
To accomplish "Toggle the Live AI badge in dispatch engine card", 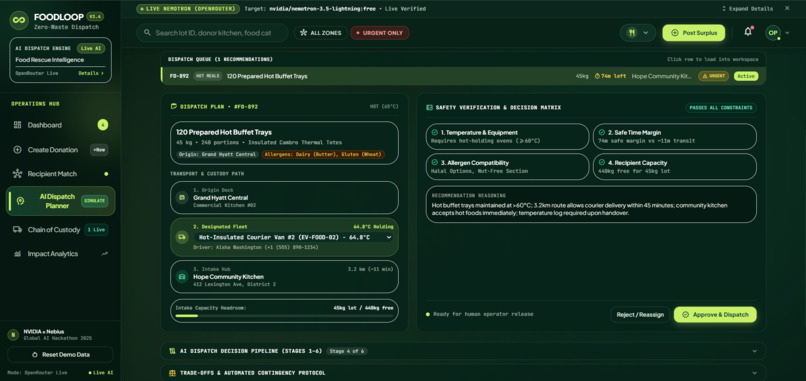I will click(x=91, y=48).
